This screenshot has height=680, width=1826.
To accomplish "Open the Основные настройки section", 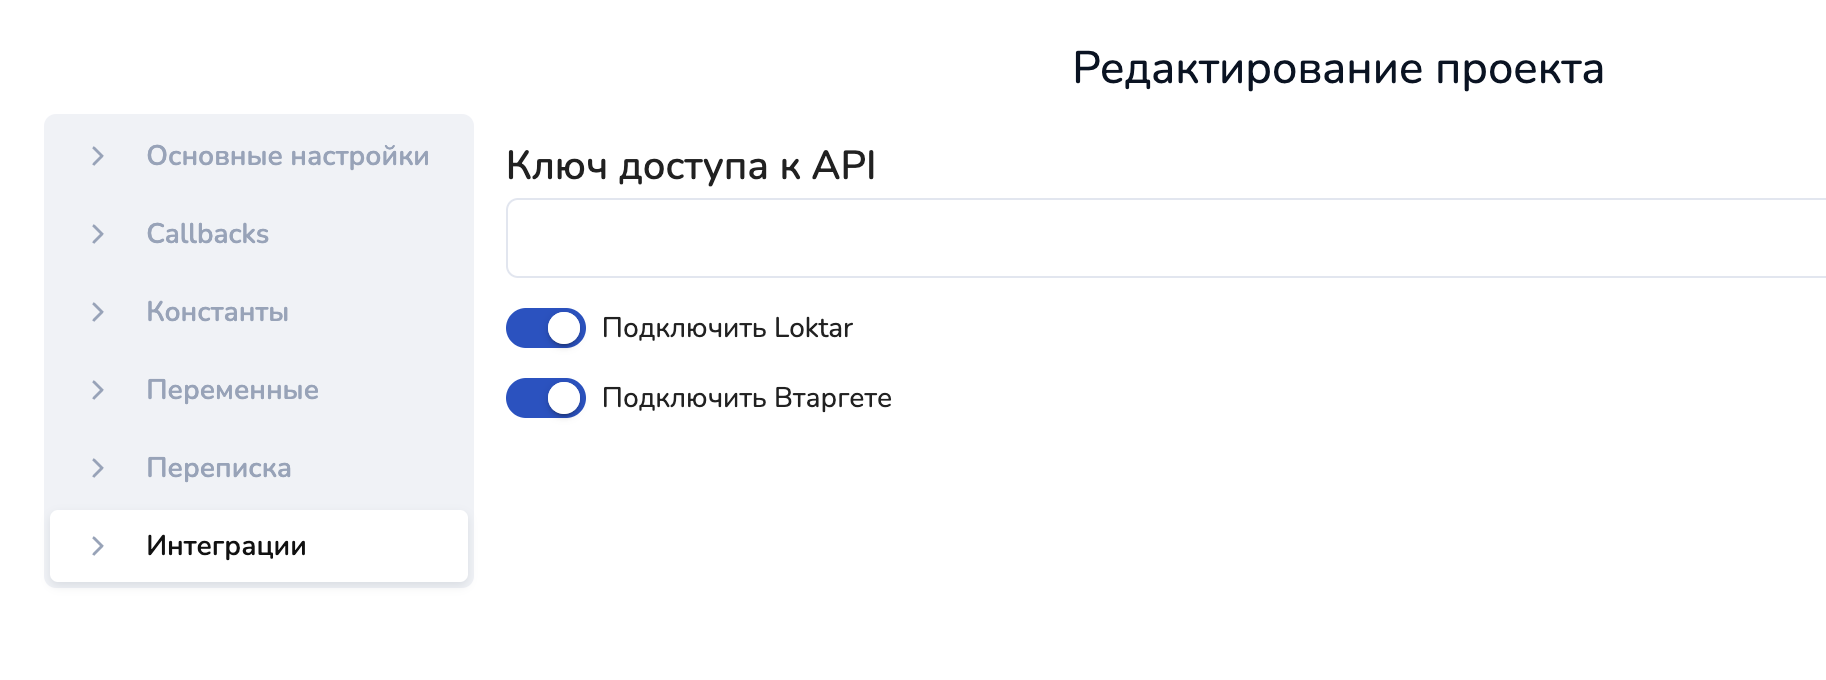I will pos(287,156).
